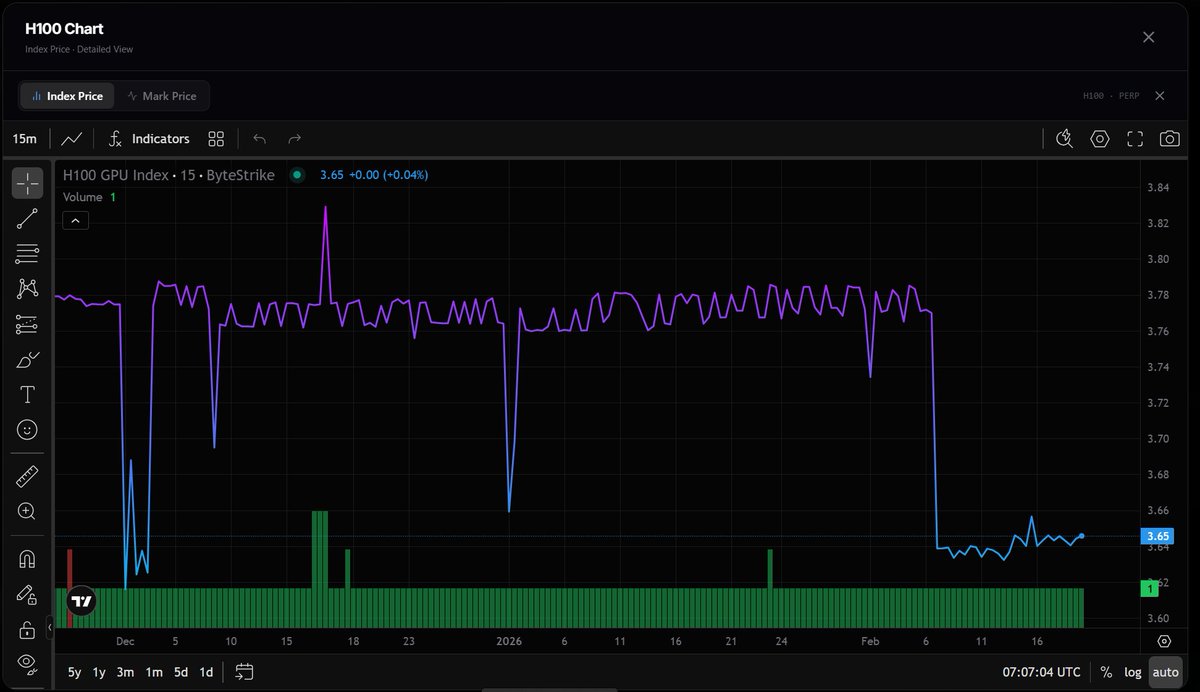Set time range to 3m
Screen dimensions: 1200x692
click(125, 672)
